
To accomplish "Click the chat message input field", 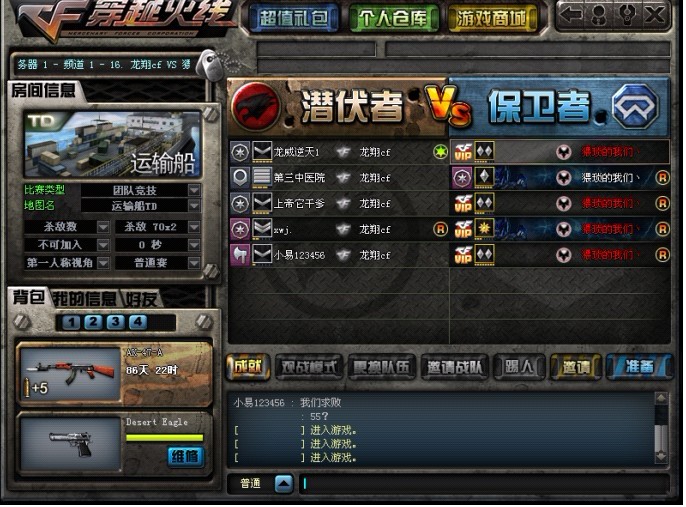I will click(484, 484).
